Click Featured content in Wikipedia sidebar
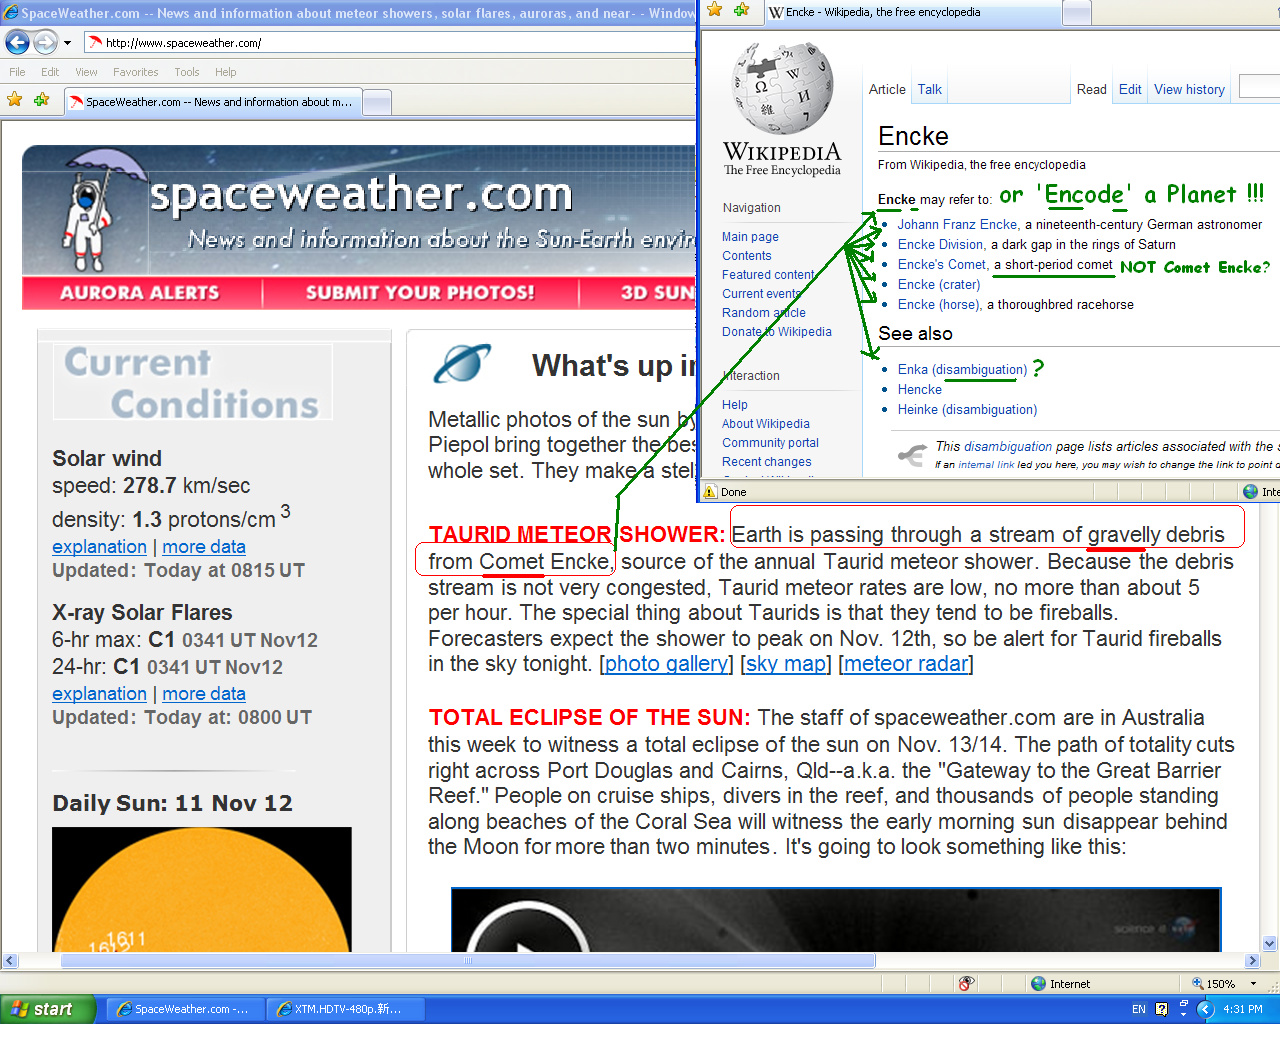The height and width of the screenshot is (1057, 1280). (769, 275)
